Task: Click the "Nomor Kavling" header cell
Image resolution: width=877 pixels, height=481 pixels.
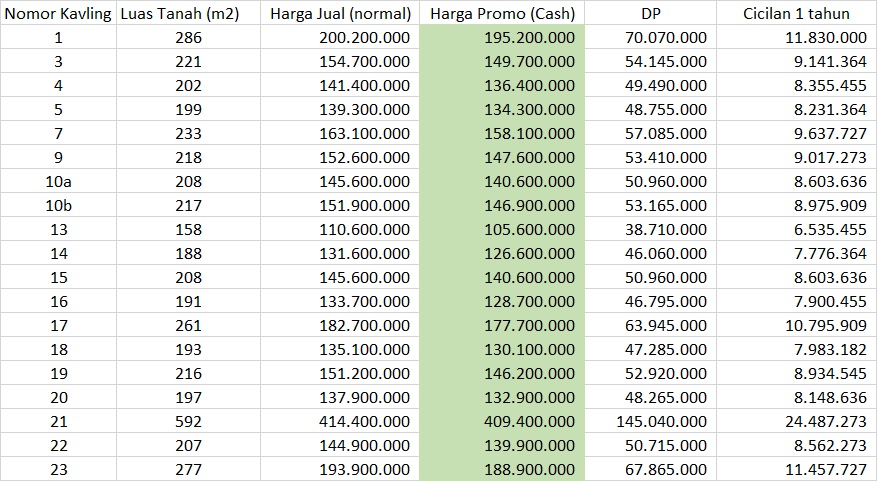Action: click(58, 14)
